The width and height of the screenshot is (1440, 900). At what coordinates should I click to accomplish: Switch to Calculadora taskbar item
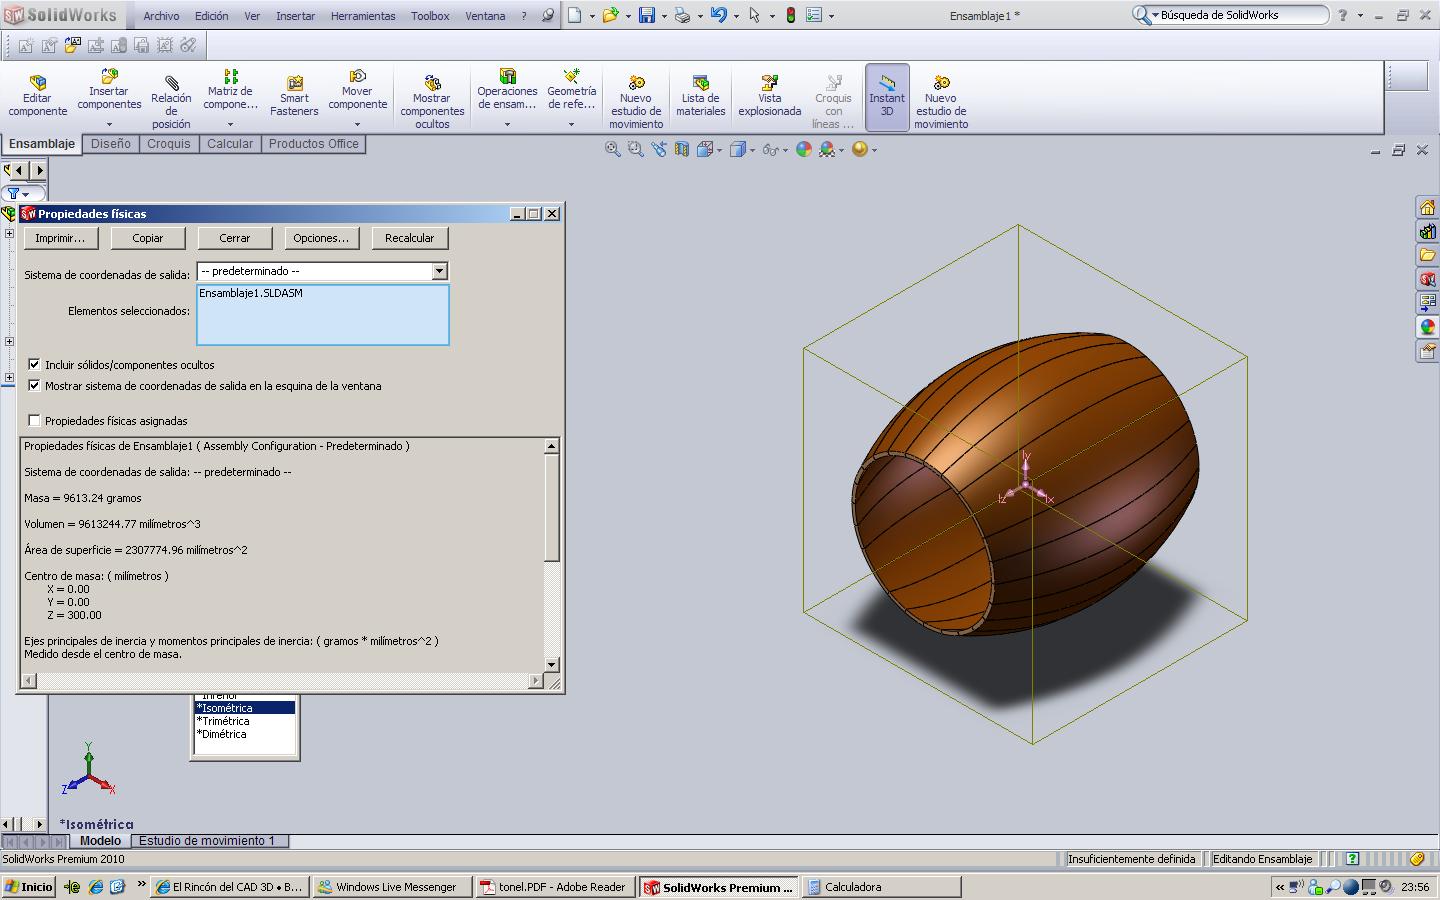[x=883, y=887]
